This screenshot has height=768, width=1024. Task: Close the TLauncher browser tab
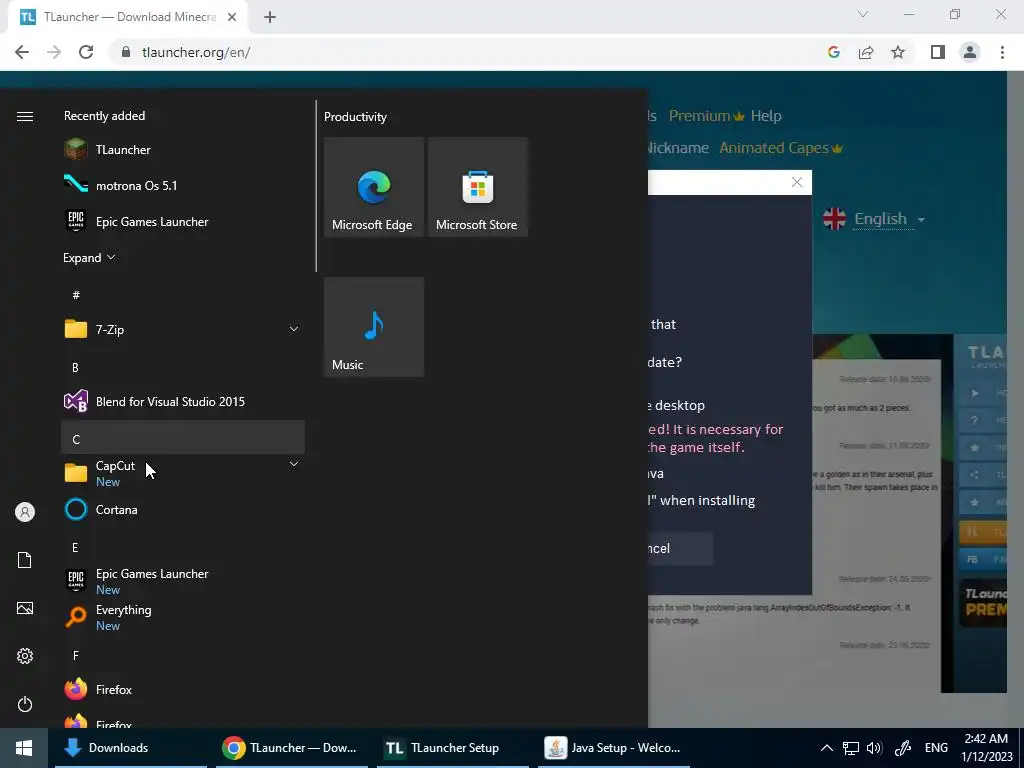(x=232, y=17)
